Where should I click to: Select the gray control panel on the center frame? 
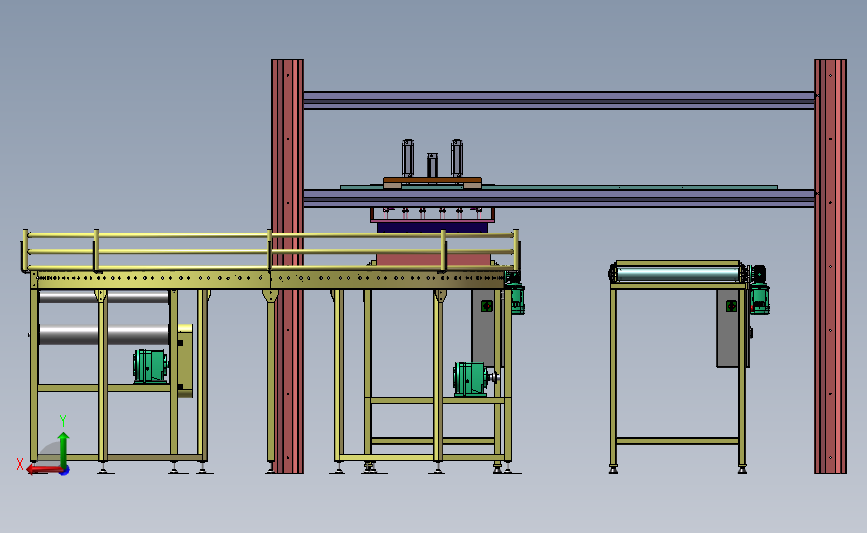coord(485,328)
